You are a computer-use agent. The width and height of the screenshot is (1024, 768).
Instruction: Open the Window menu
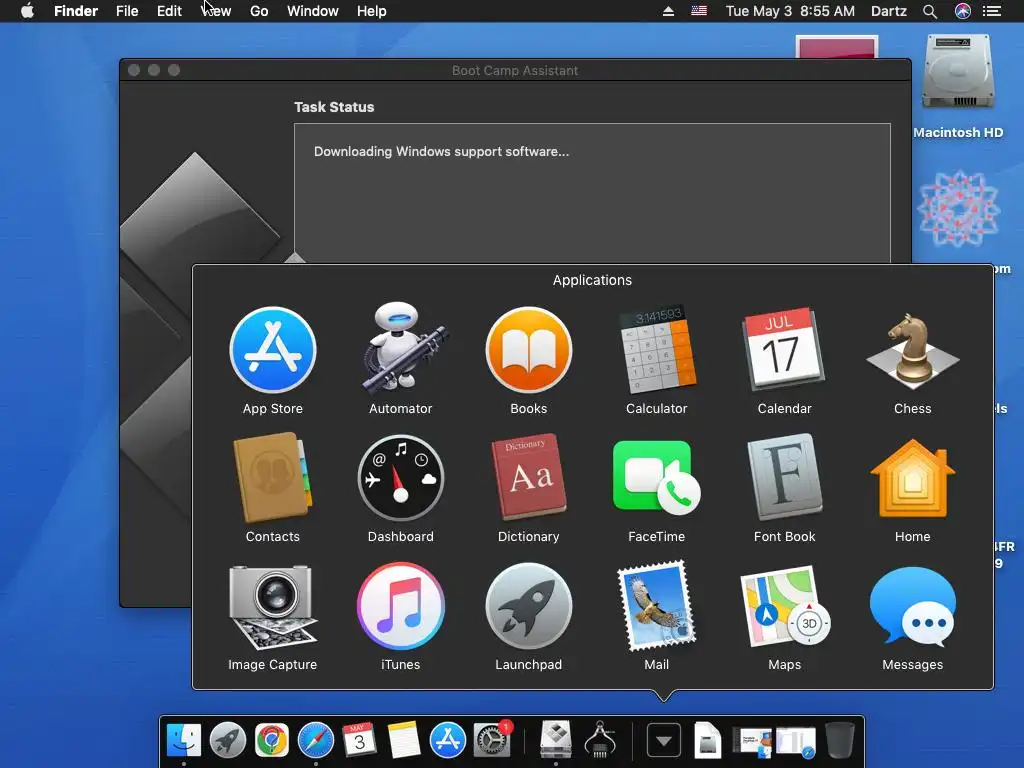click(313, 11)
